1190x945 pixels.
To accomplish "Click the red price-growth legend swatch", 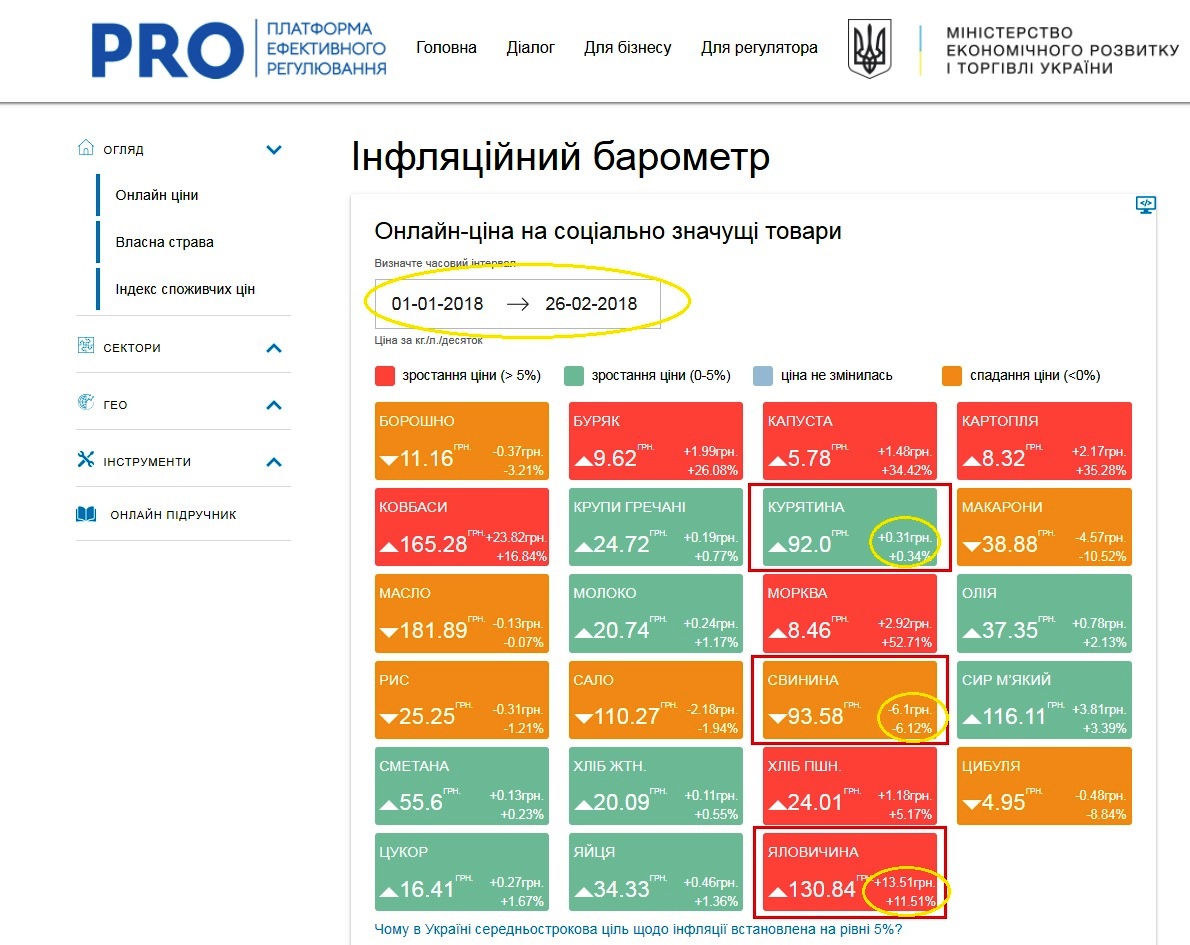I will coord(385,376).
